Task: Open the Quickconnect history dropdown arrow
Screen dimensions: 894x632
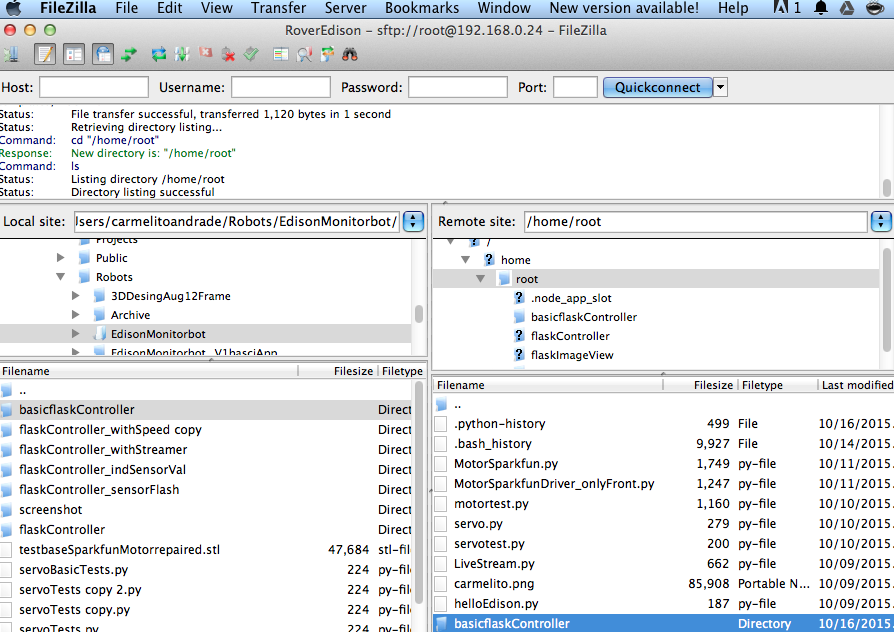Action: pos(721,87)
